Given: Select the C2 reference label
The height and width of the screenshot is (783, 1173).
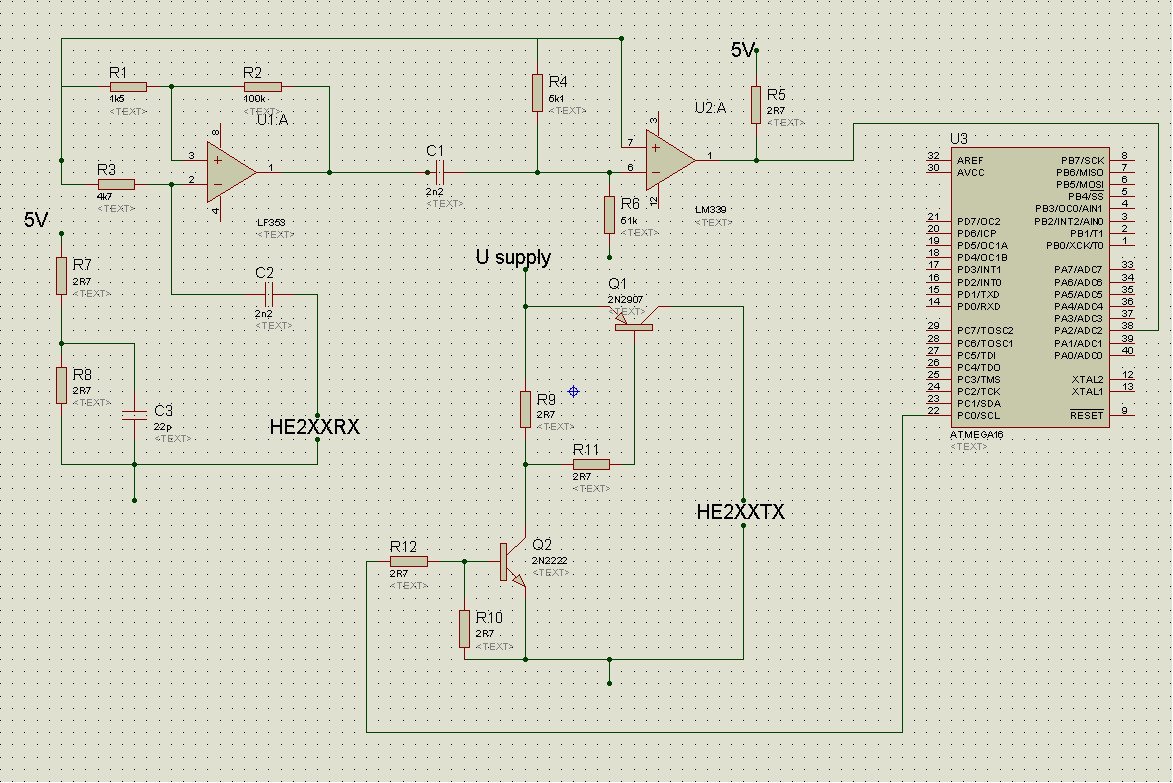Looking at the screenshot, I should pyautogui.click(x=264, y=273).
